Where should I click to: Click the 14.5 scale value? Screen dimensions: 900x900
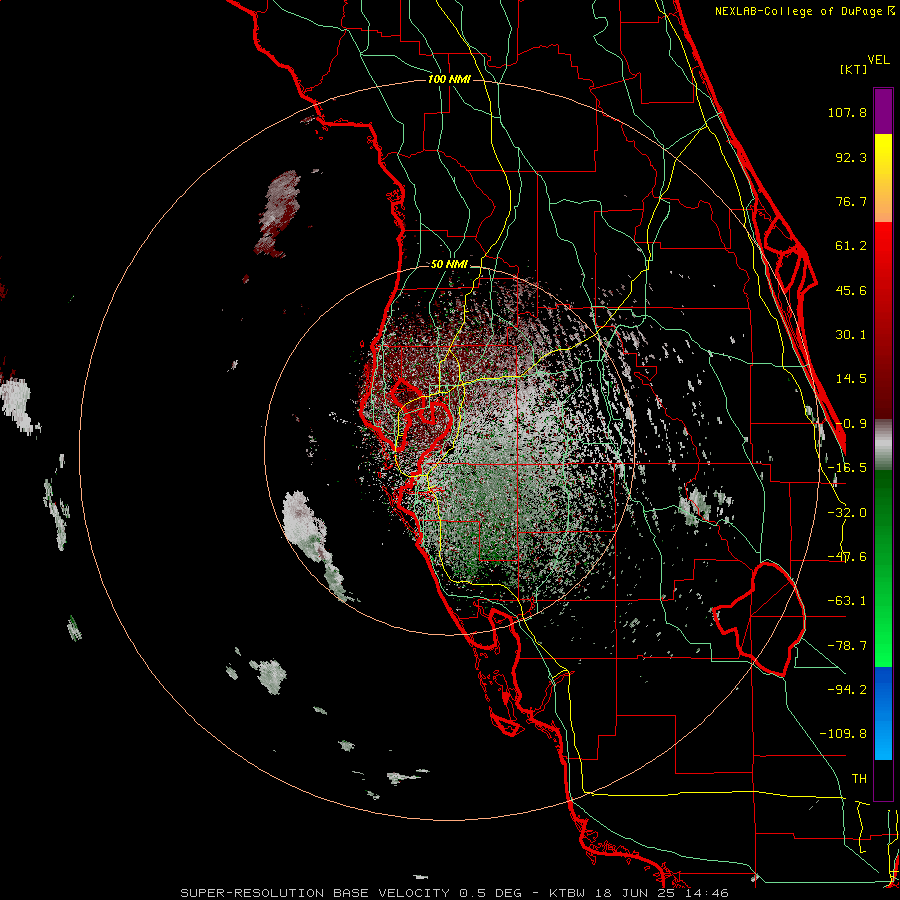pos(851,379)
